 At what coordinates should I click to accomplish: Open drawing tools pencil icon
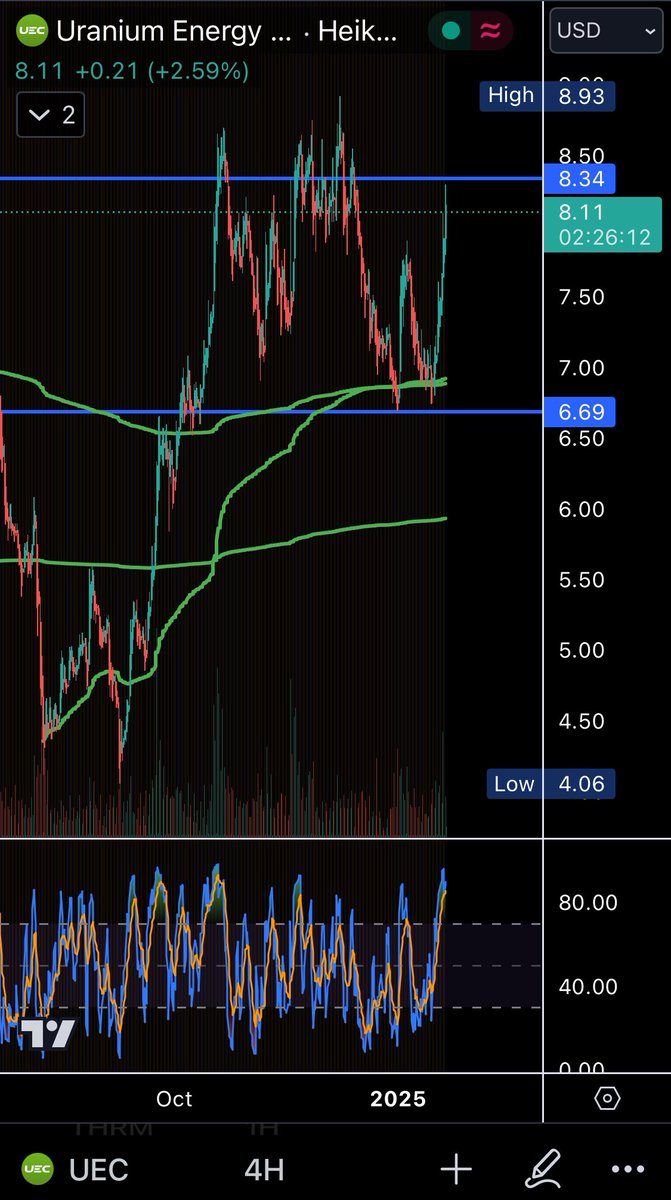(545, 1170)
